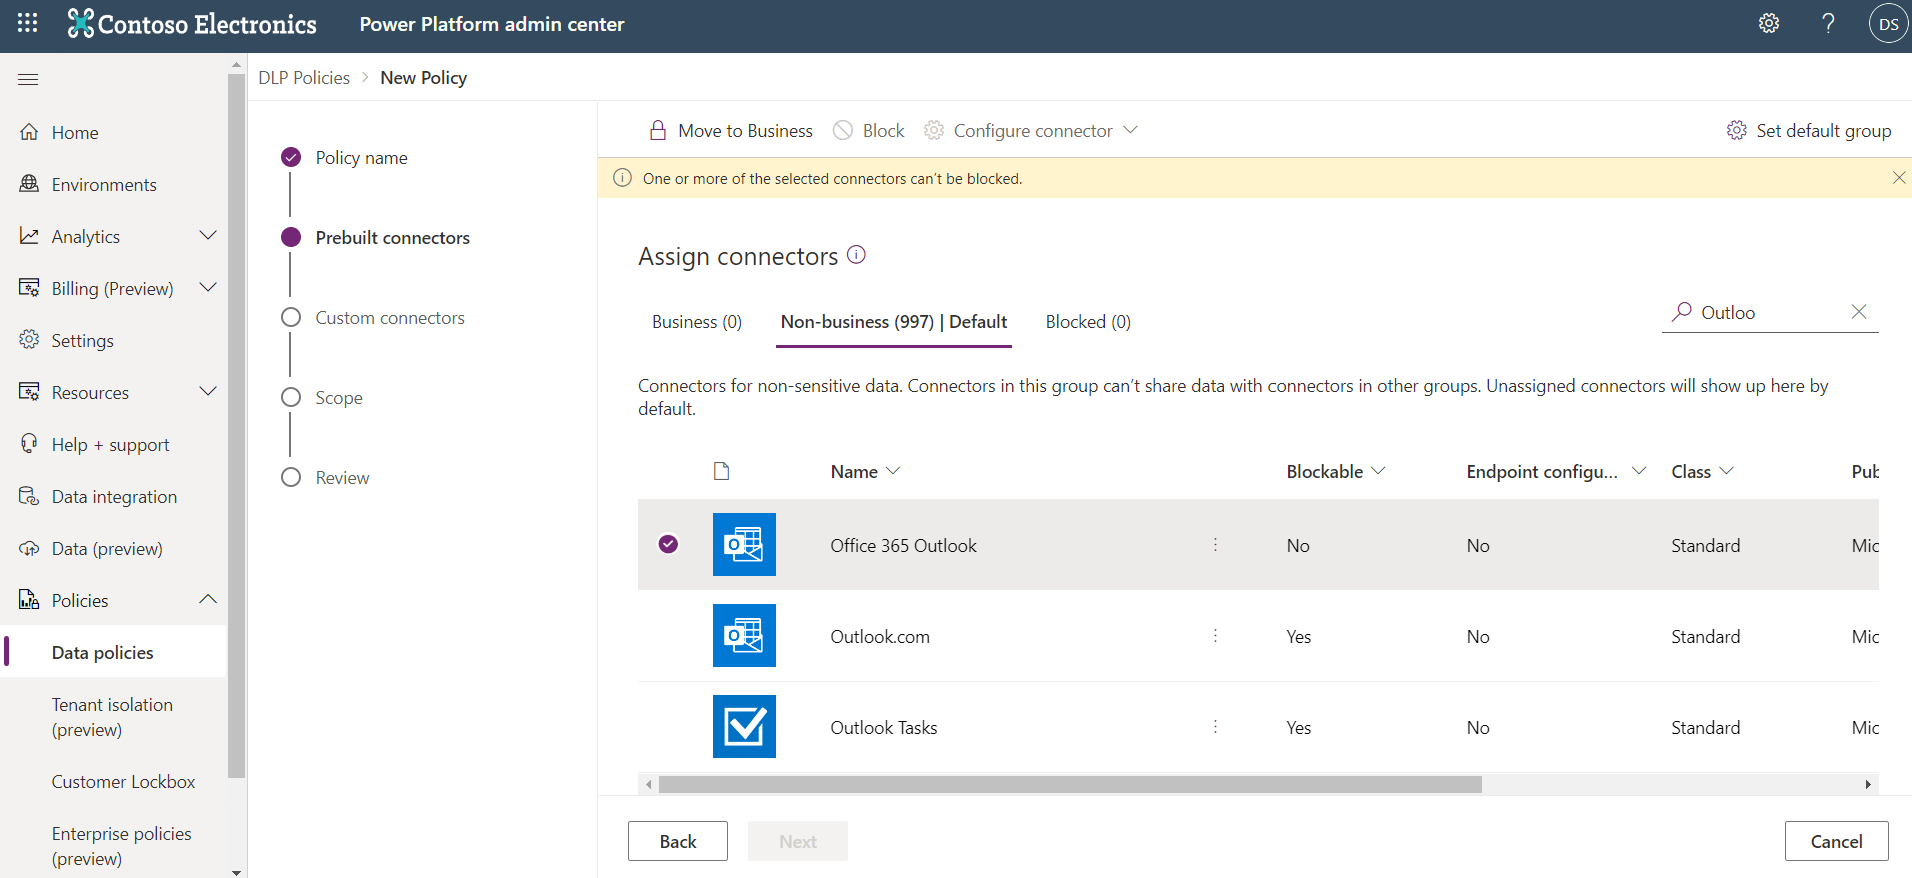Deselect the Office 365 Outlook row checkmark

(668, 544)
